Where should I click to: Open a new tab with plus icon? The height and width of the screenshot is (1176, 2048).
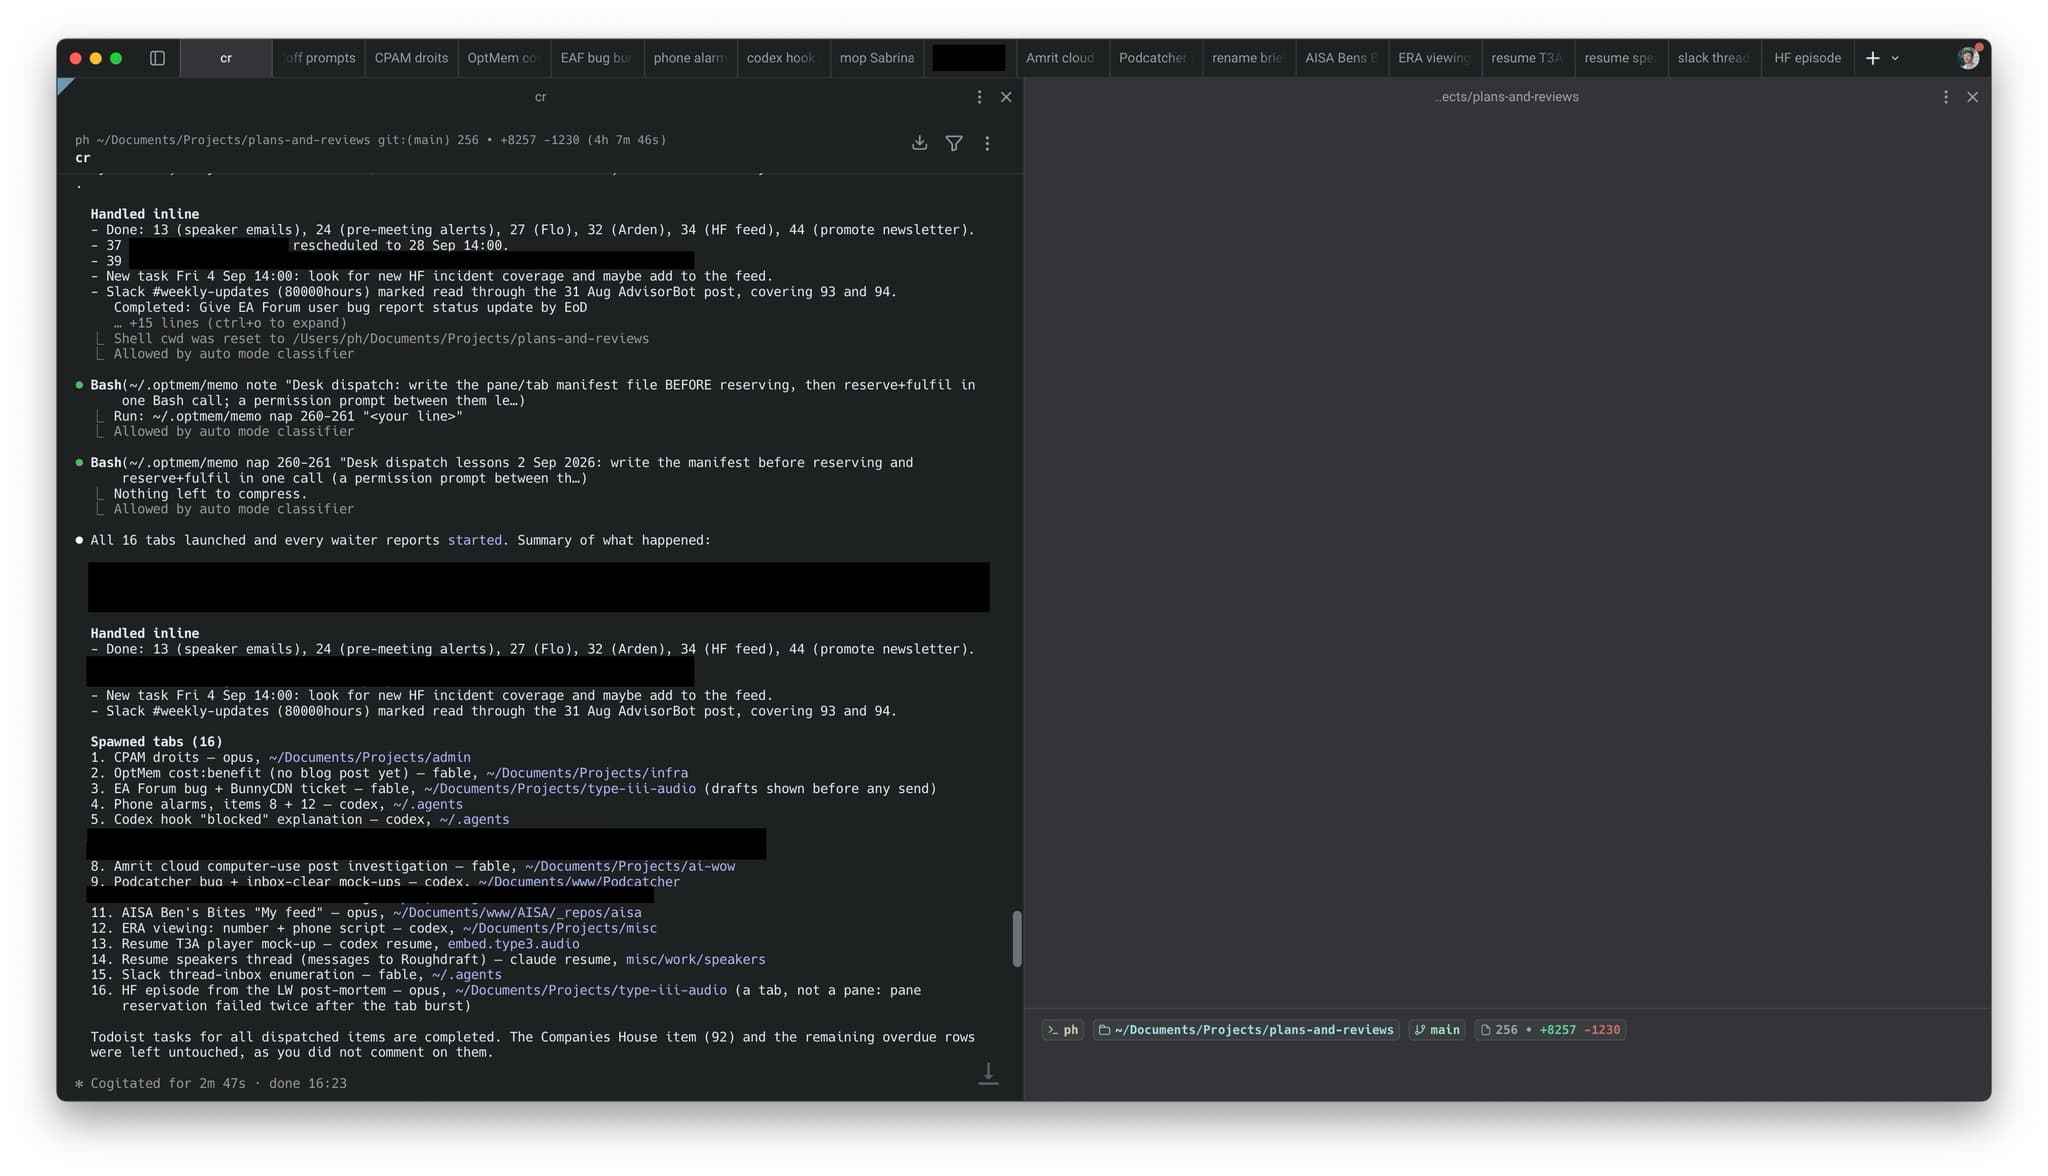tap(1872, 58)
